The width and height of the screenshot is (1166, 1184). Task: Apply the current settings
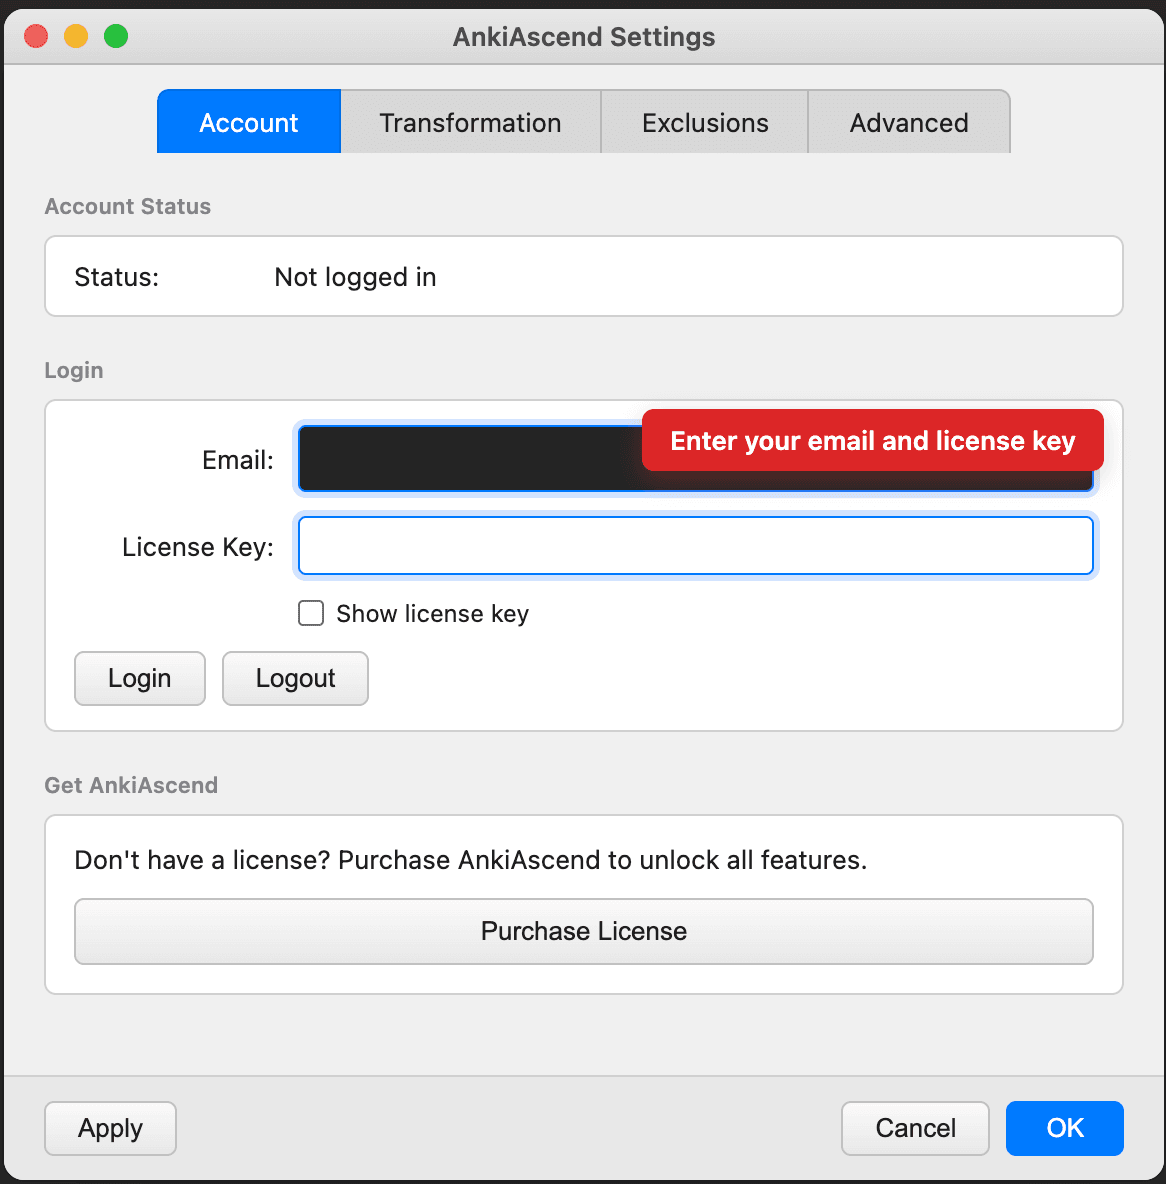[x=110, y=1128]
